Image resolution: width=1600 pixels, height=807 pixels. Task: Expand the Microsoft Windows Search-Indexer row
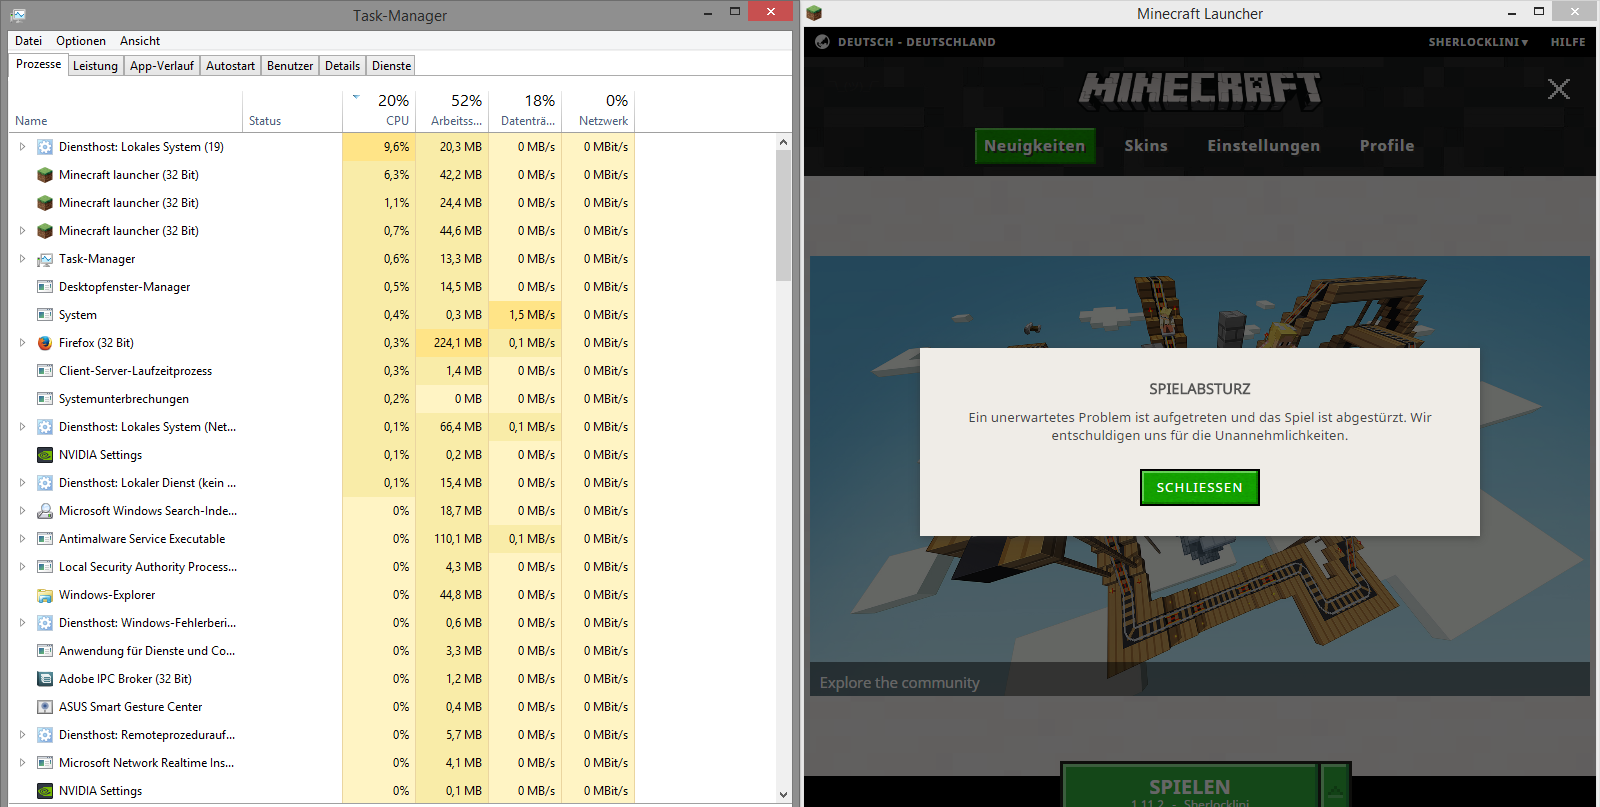(x=22, y=511)
